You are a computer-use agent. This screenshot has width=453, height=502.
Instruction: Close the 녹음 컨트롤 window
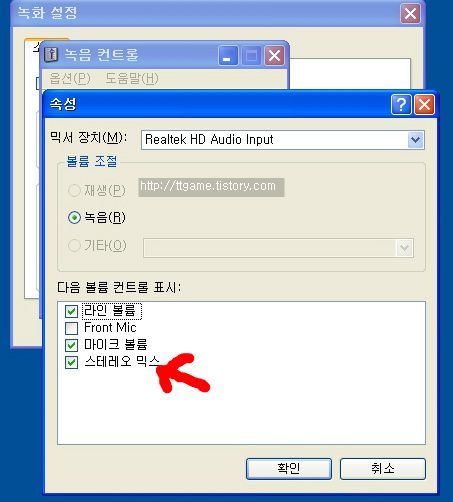pyautogui.click(x=274, y=55)
